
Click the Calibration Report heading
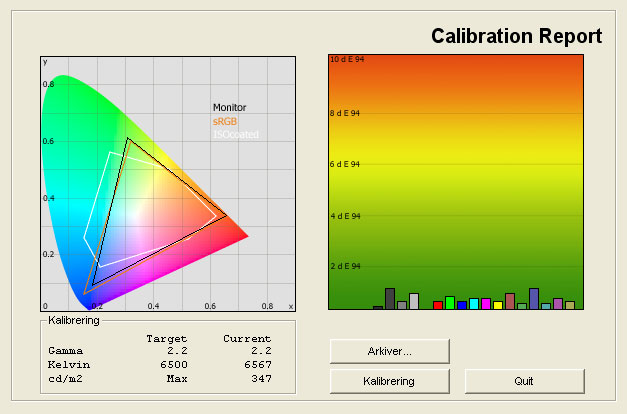(x=516, y=37)
